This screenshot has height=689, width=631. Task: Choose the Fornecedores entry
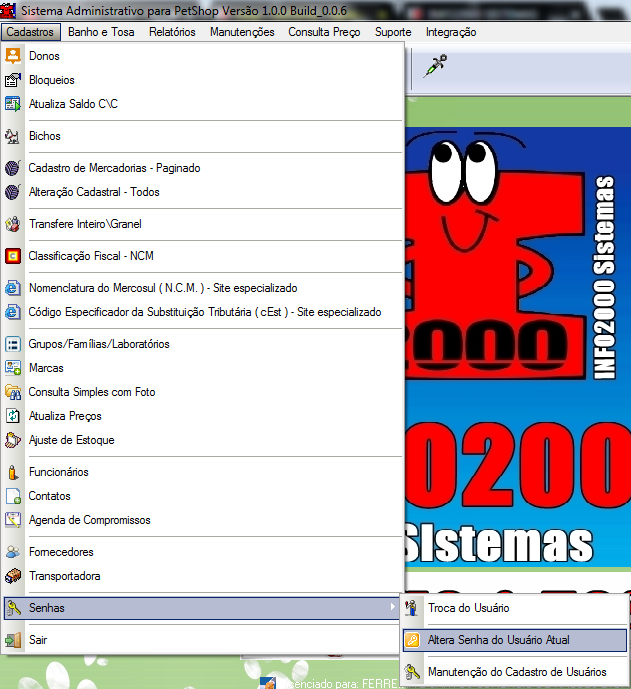[x=203, y=552]
